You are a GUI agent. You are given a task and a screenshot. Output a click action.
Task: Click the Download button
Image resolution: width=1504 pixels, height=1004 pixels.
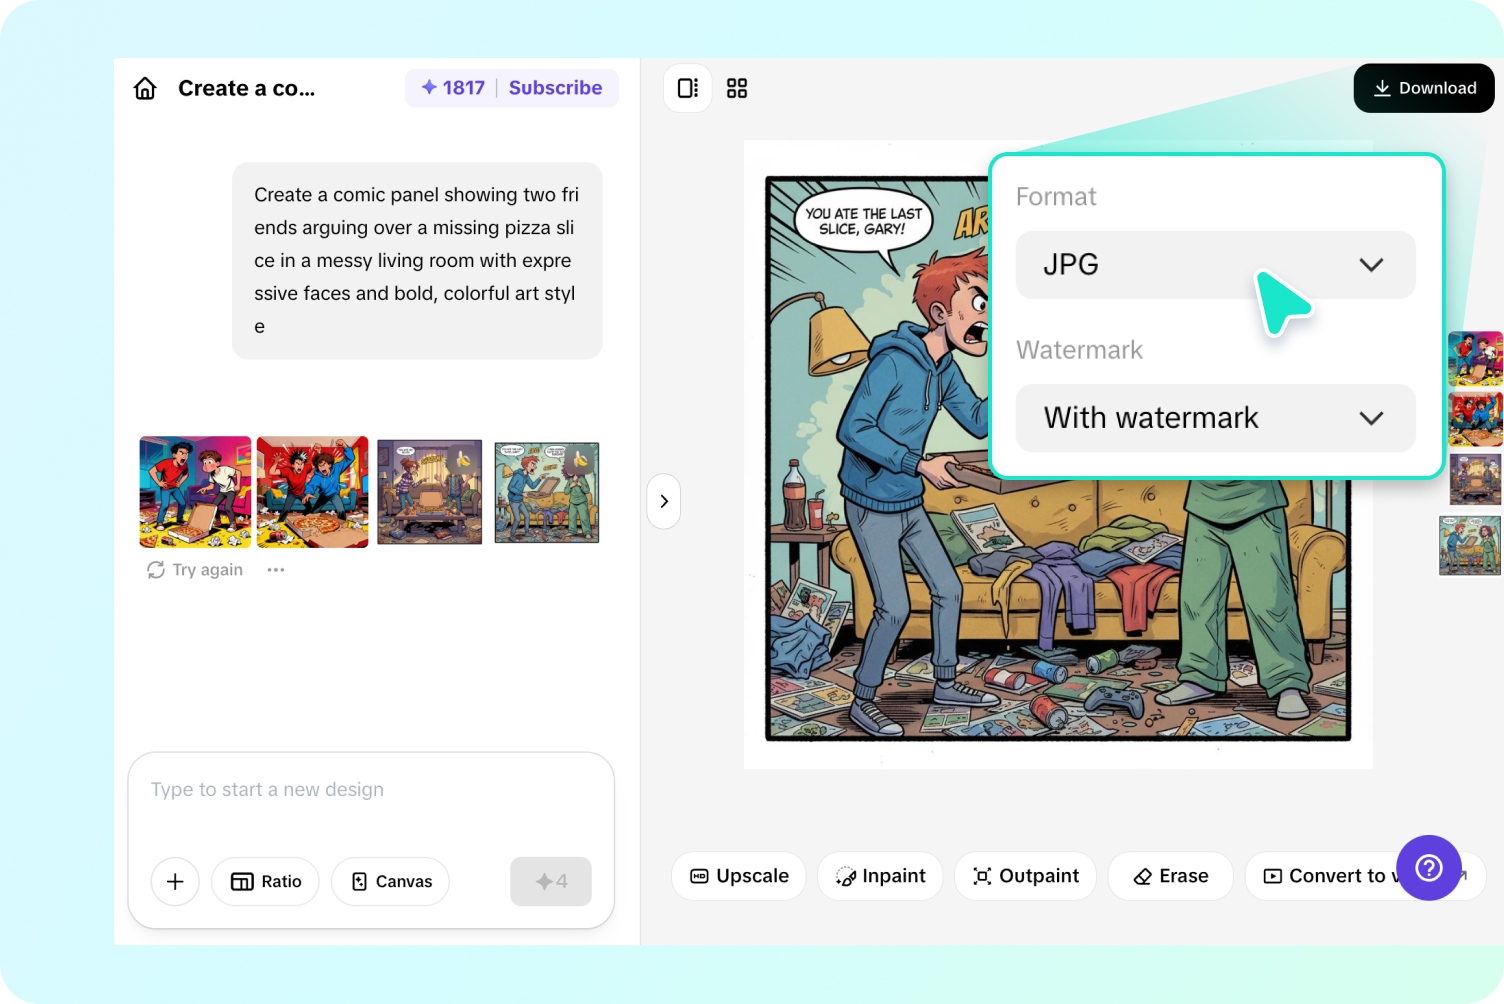point(1424,88)
